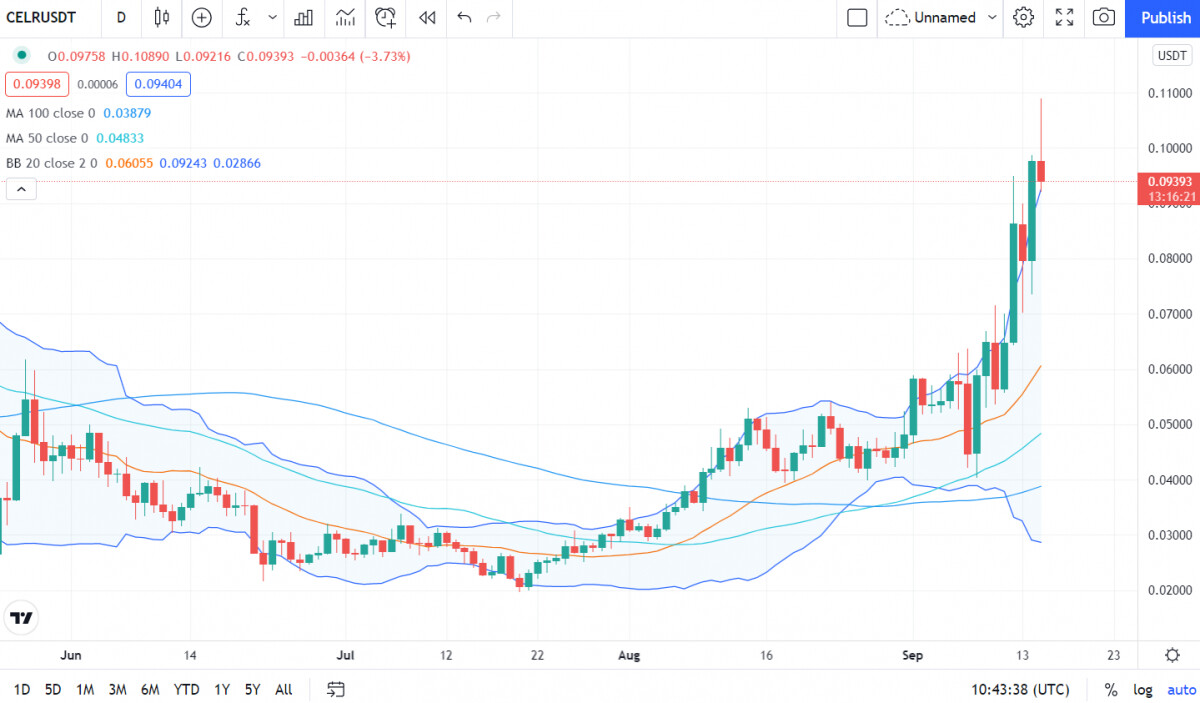The height and width of the screenshot is (703, 1200).
Task: Select the YTD date range
Action: [x=186, y=689]
